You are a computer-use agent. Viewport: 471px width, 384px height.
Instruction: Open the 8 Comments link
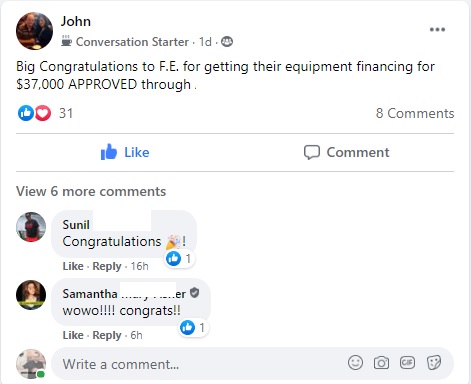click(415, 113)
